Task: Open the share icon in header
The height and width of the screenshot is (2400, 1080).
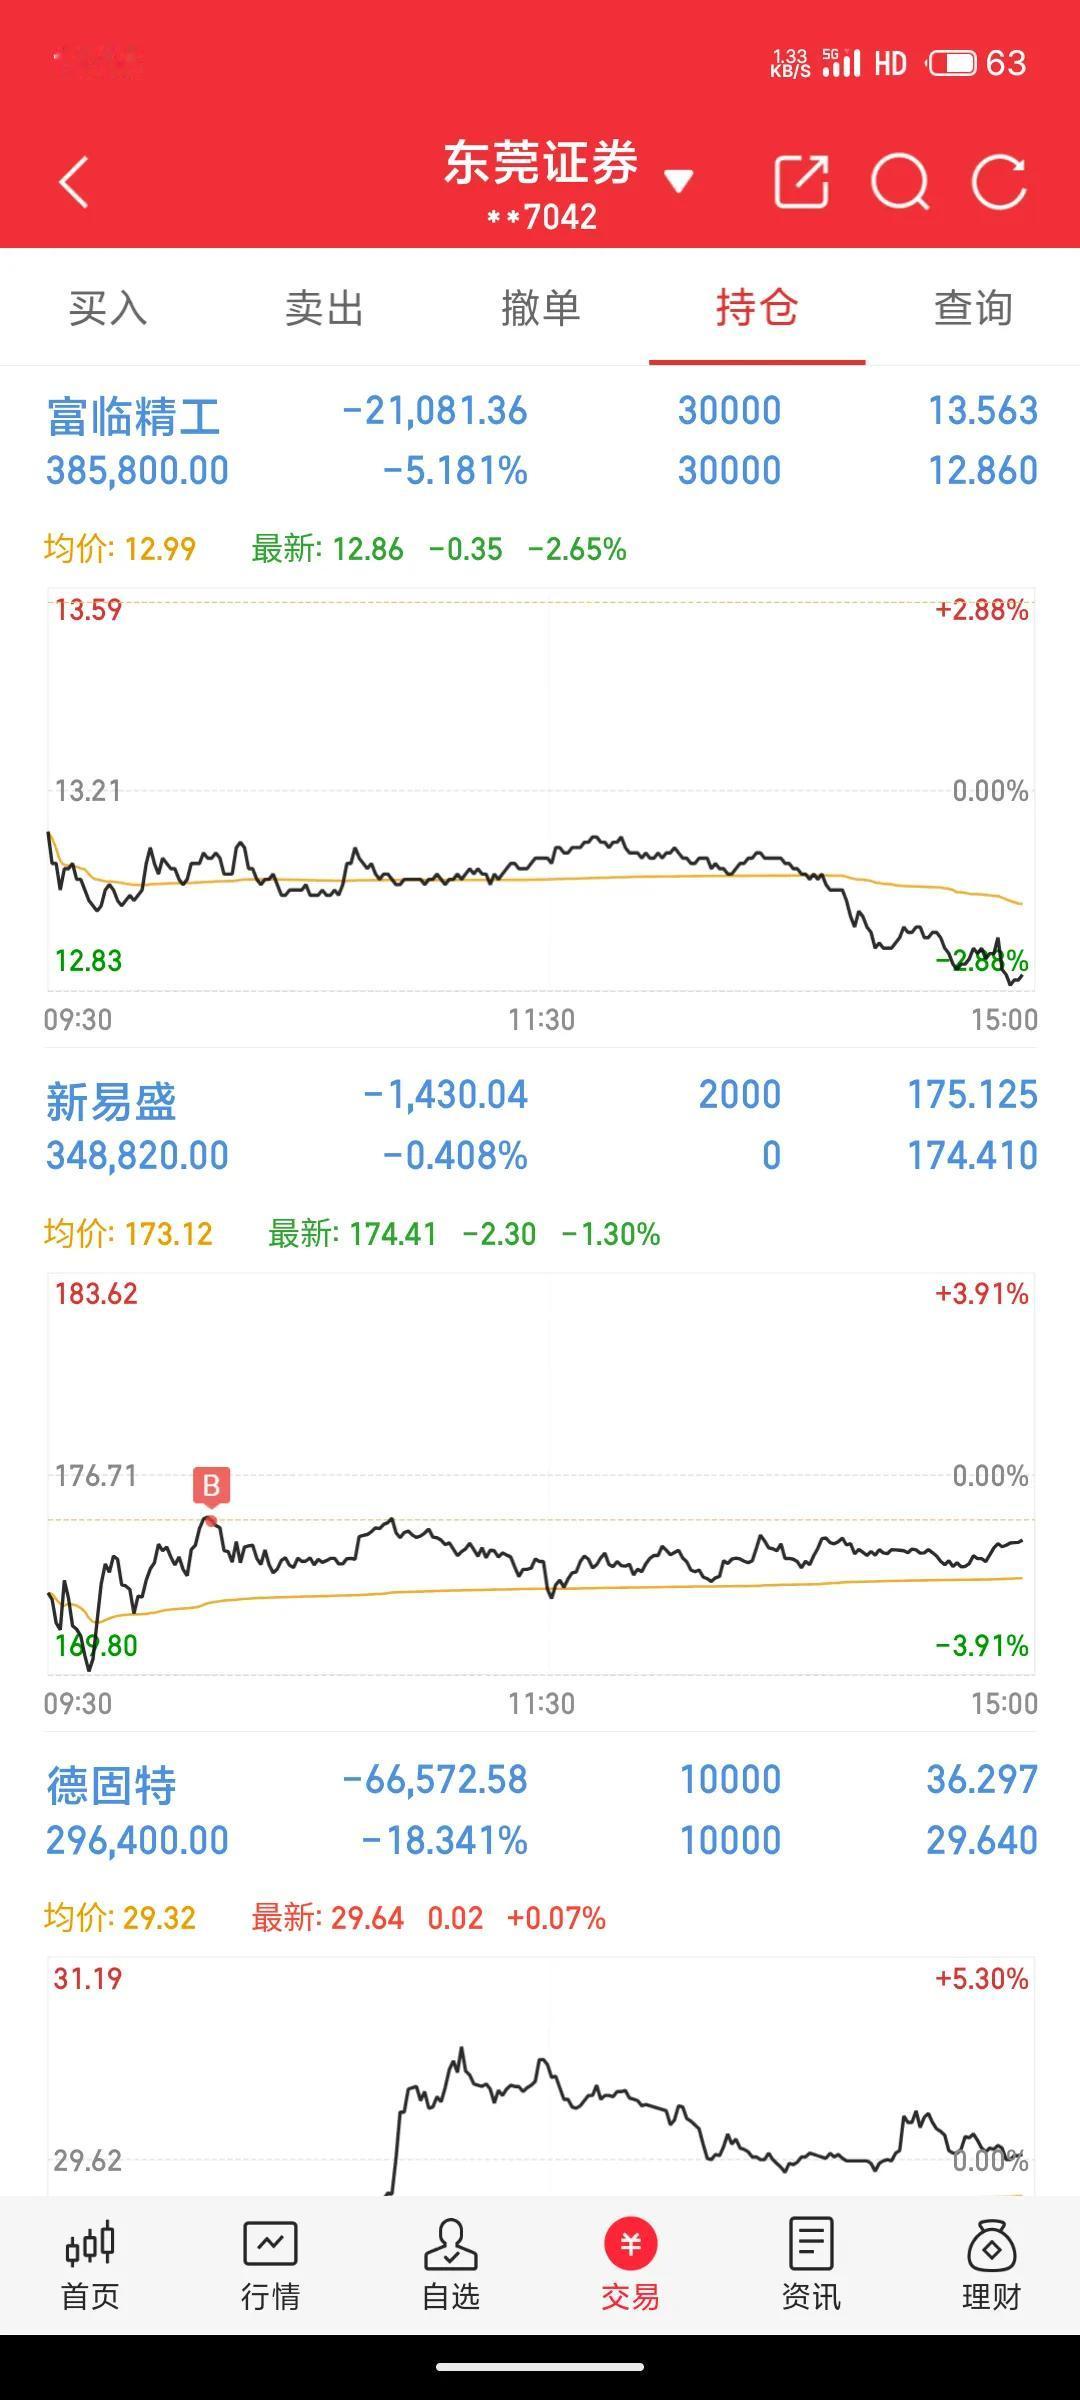Action: [802, 182]
